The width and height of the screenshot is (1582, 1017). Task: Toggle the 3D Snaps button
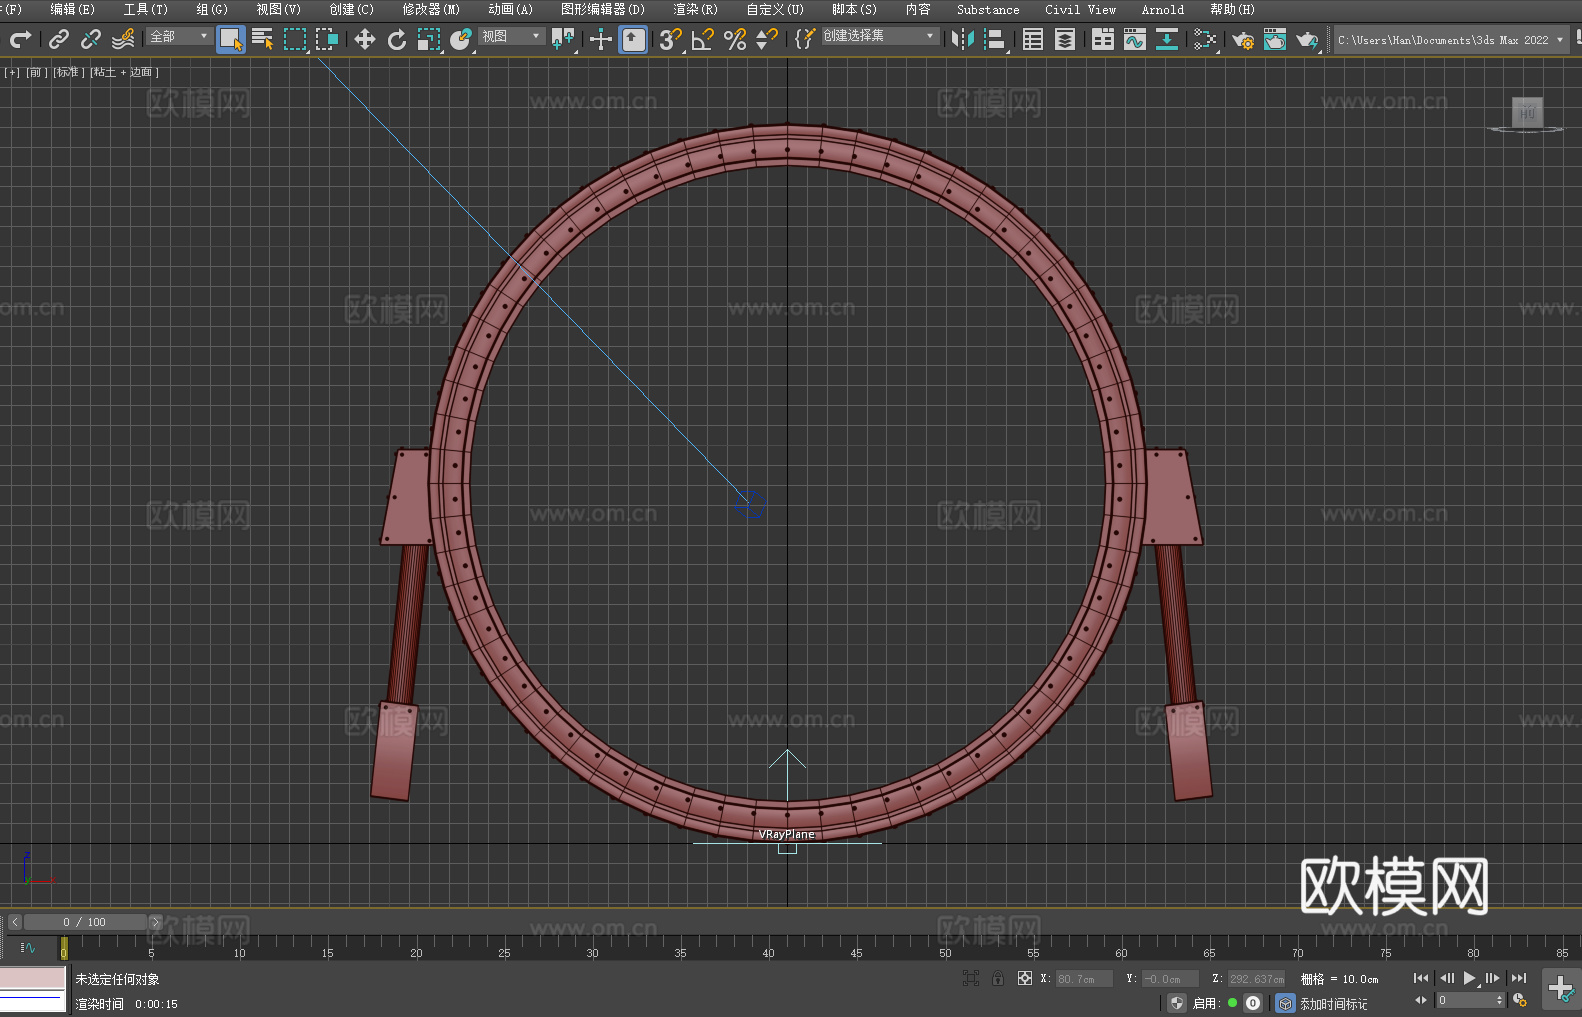(x=669, y=39)
